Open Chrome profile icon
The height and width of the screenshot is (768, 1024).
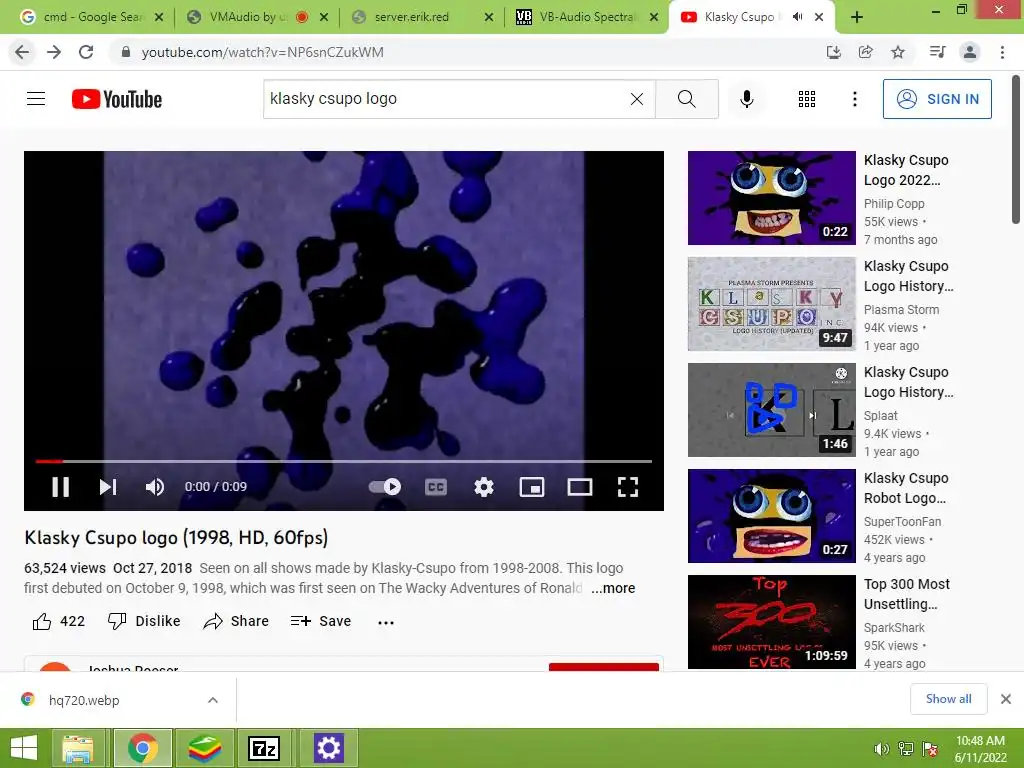tap(970, 52)
